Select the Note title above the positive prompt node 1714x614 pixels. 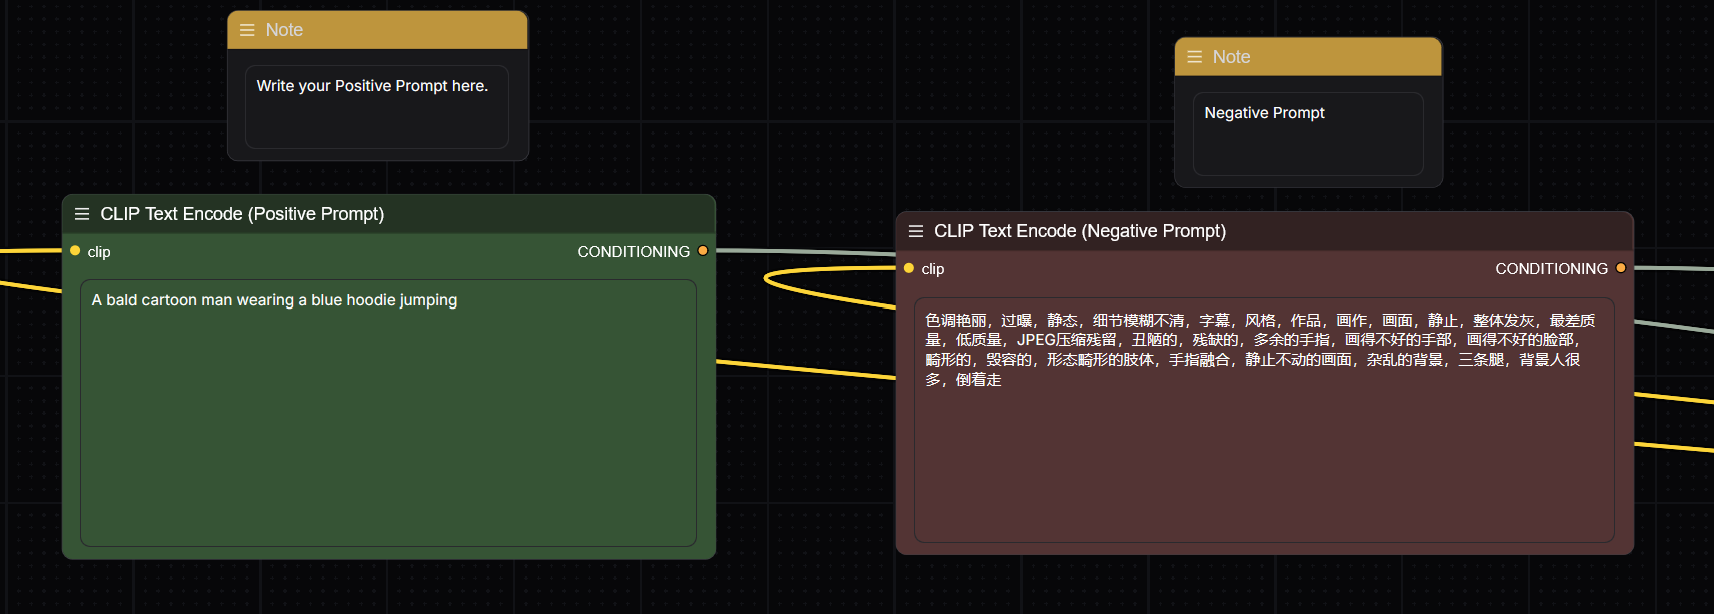pyautogui.click(x=284, y=30)
